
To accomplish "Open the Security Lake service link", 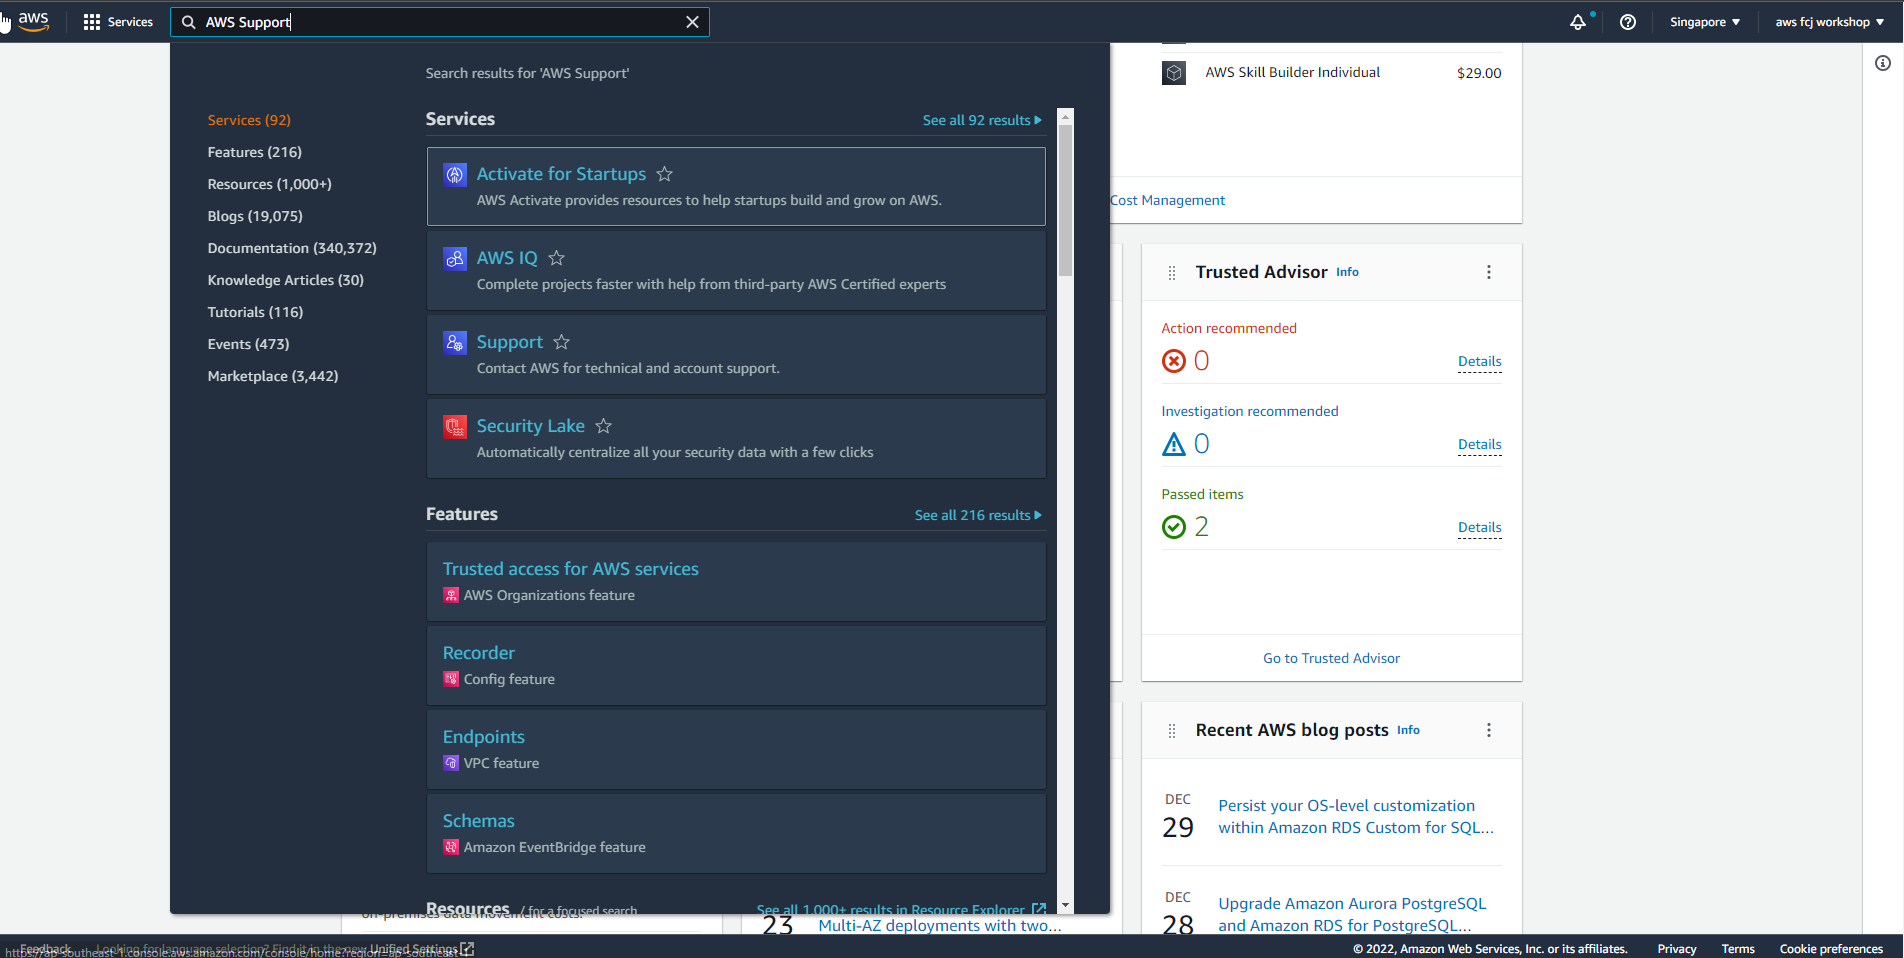I will (x=530, y=426).
